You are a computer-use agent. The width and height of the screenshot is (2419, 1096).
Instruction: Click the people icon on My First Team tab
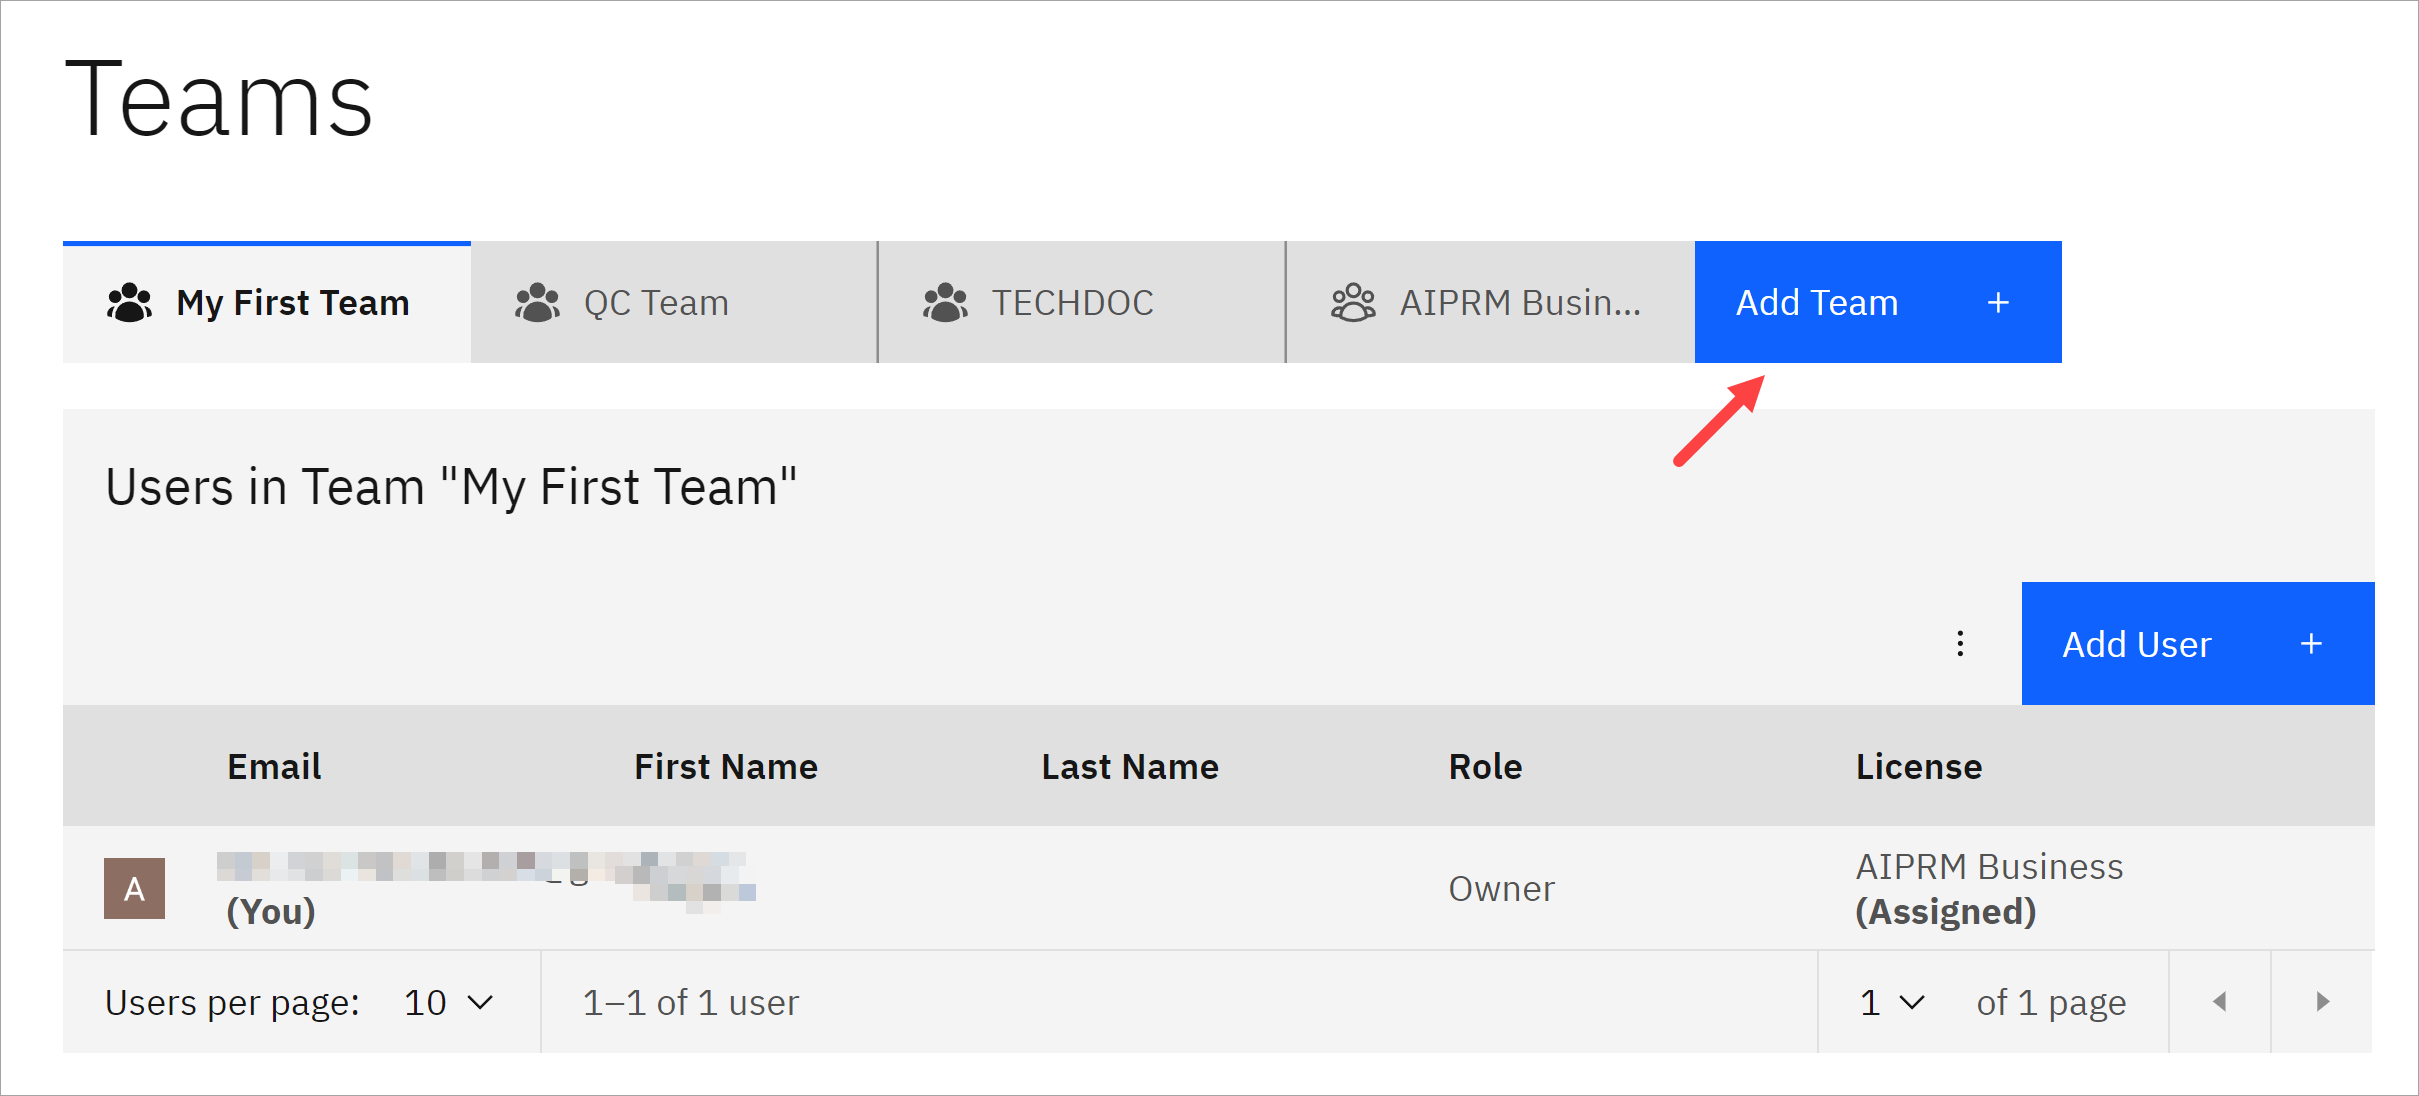[129, 302]
